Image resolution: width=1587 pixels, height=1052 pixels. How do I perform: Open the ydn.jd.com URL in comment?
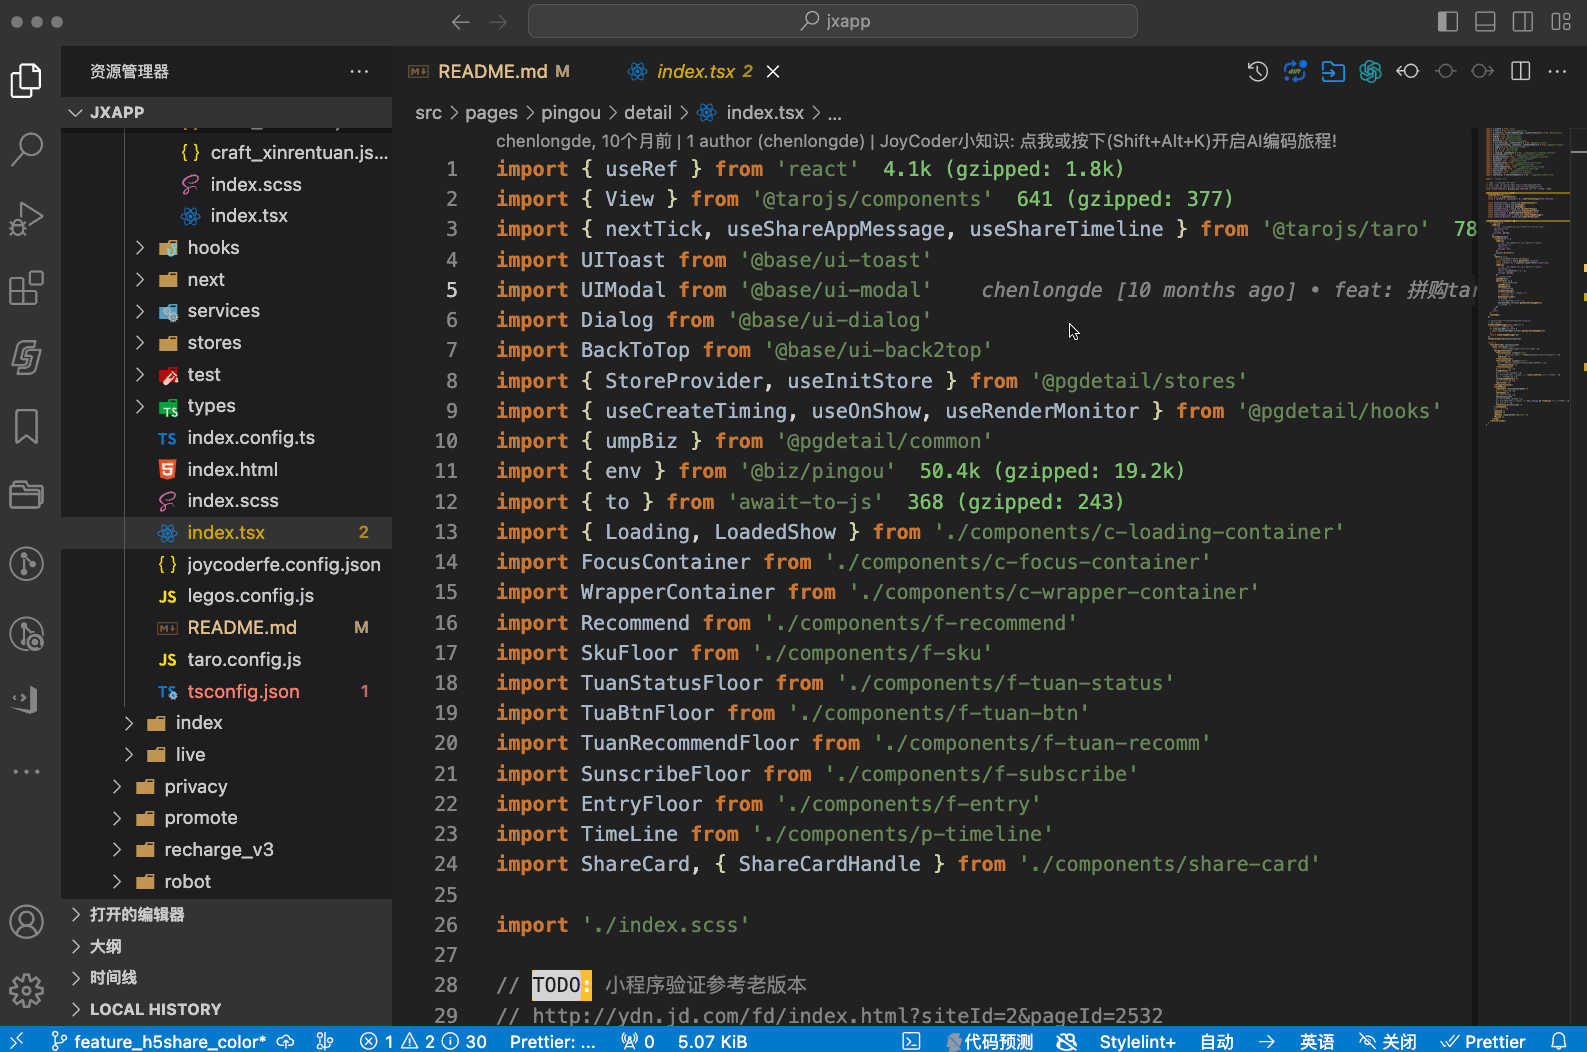(x=847, y=1015)
